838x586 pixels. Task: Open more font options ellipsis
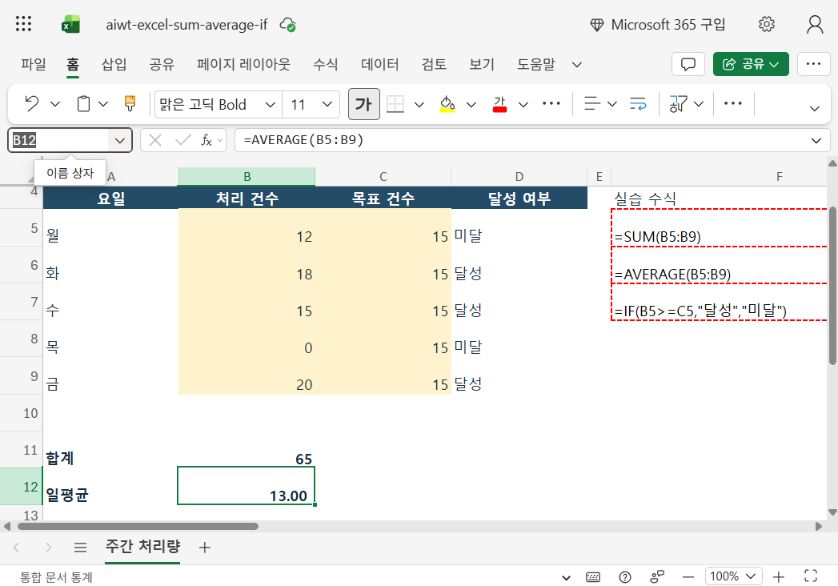tap(551, 103)
